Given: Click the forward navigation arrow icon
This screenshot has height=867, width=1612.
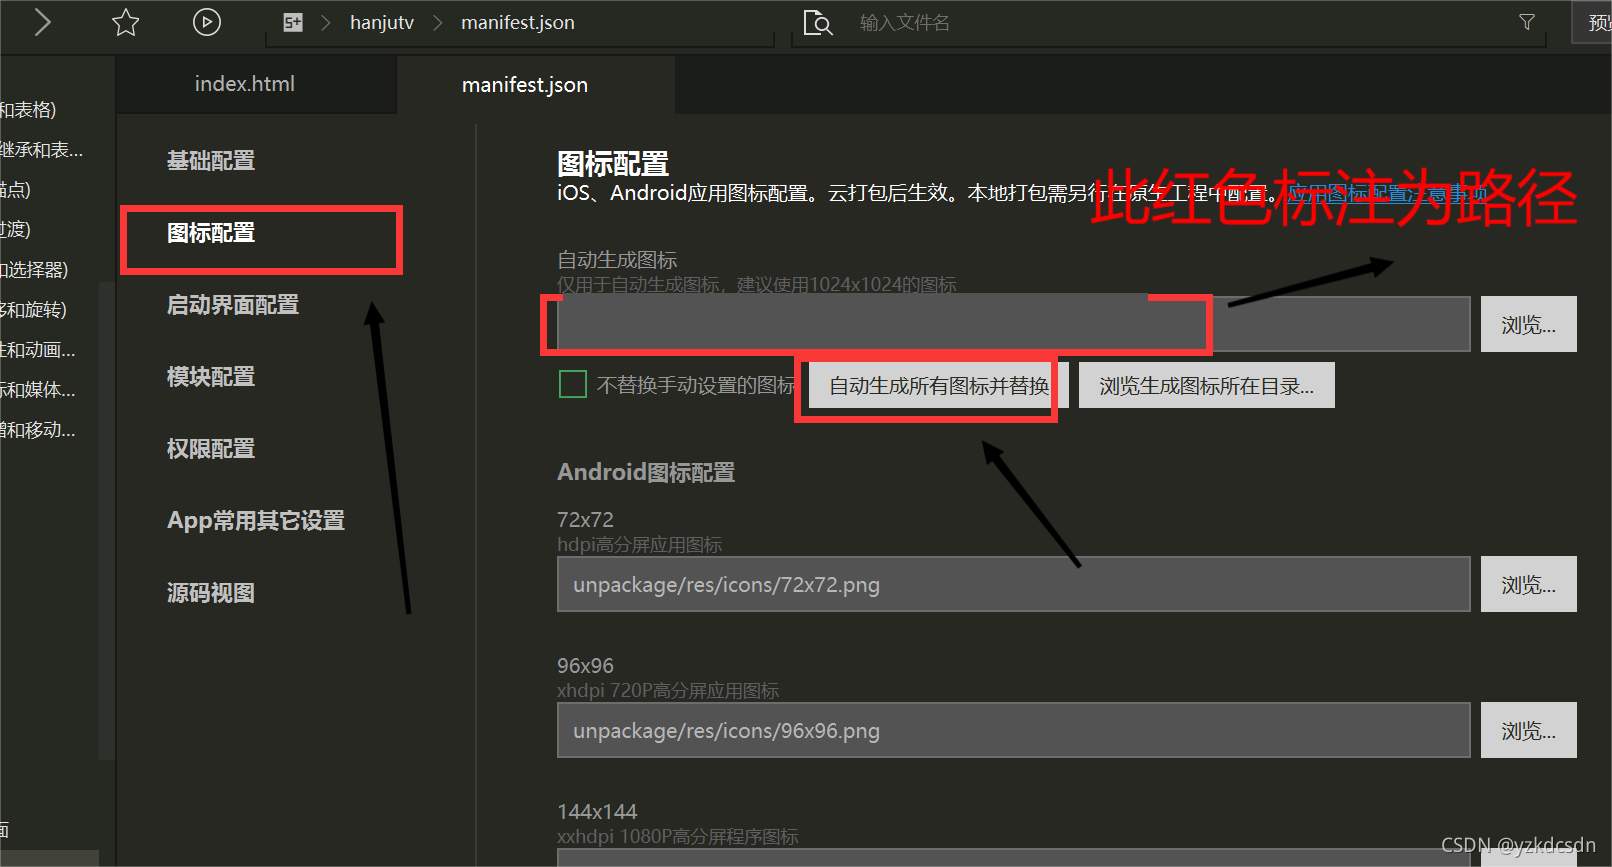Looking at the screenshot, I should click(x=42, y=22).
